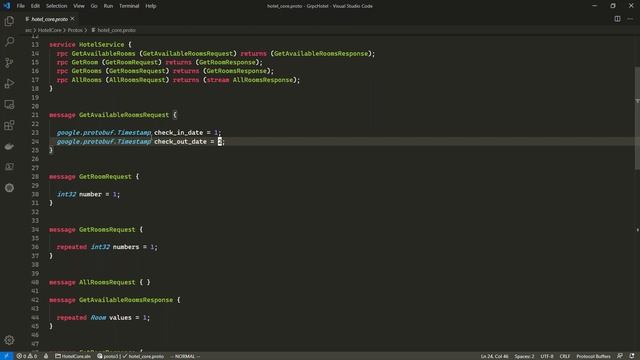This screenshot has width=640, height=360.
Task: Click the VS Code logo icon
Action: point(7,6)
